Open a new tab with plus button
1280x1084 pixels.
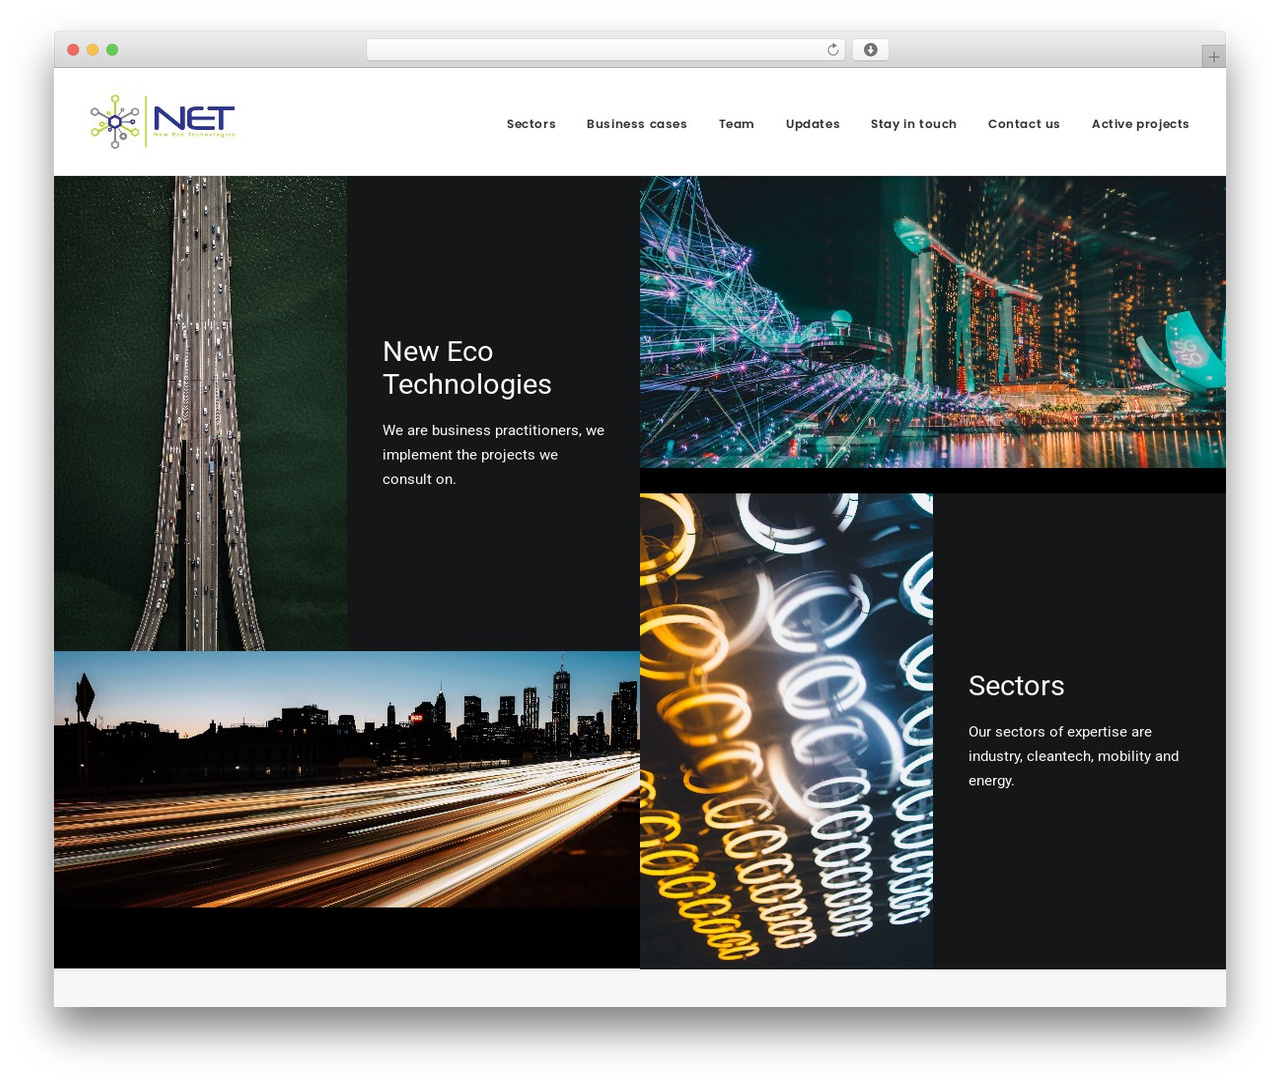(x=1213, y=57)
